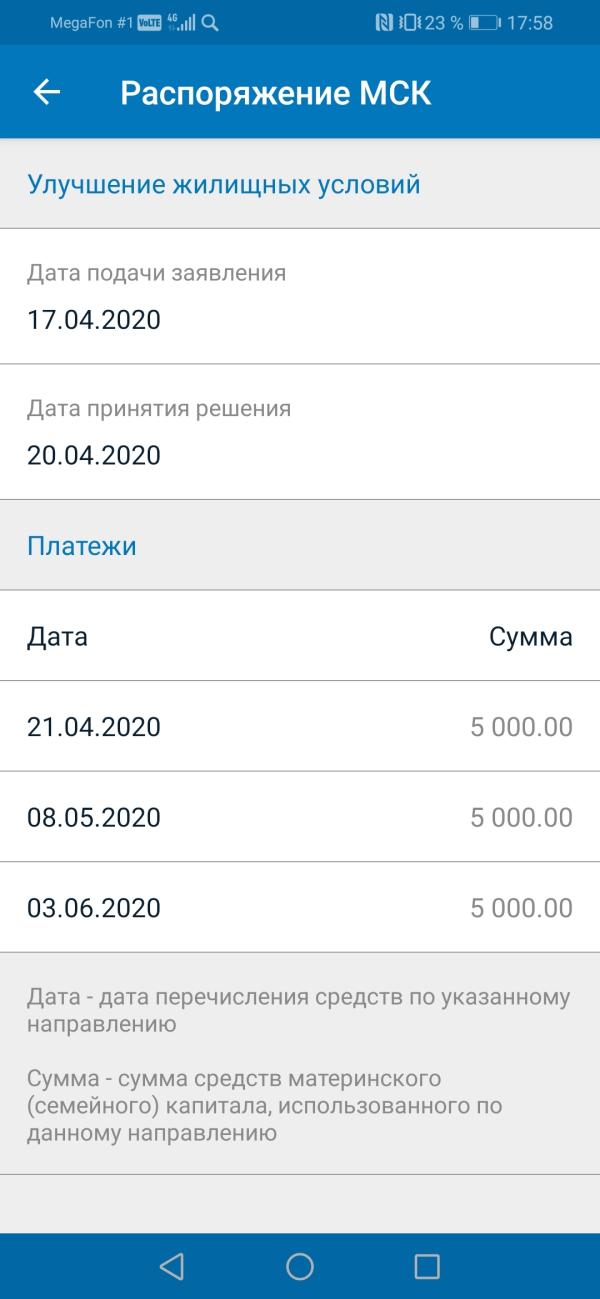This screenshot has height=1299, width=600.
Task: Tap the Распоряжение МСК title
Action: (276, 93)
